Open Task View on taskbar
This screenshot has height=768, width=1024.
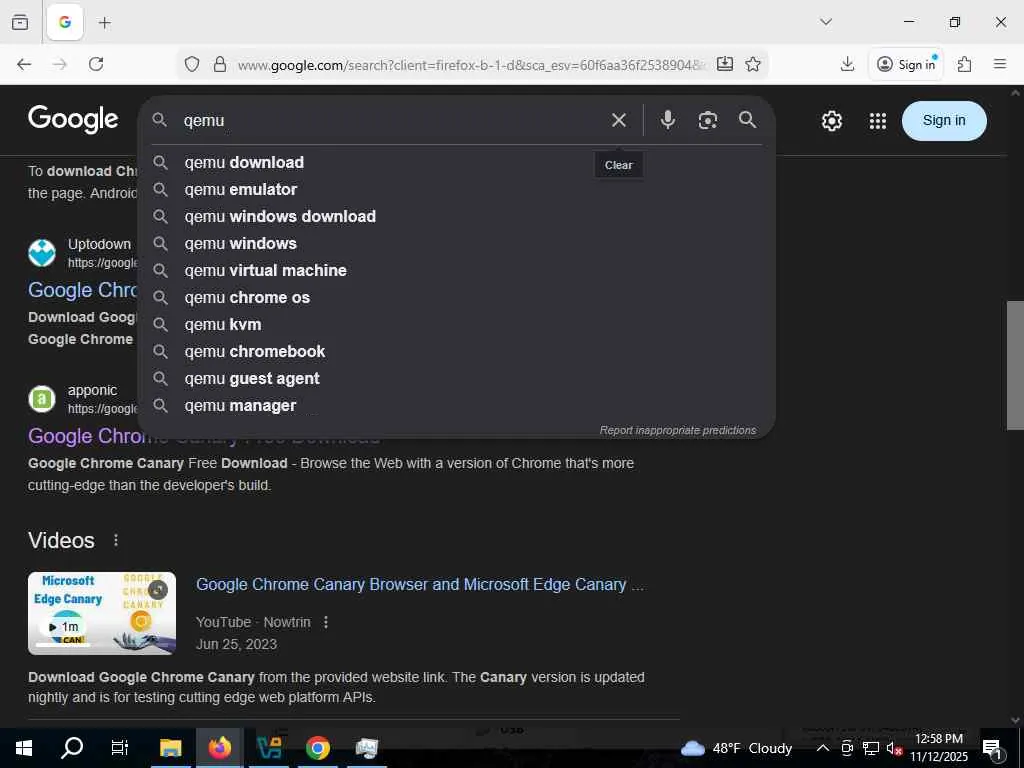coord(120,748)
